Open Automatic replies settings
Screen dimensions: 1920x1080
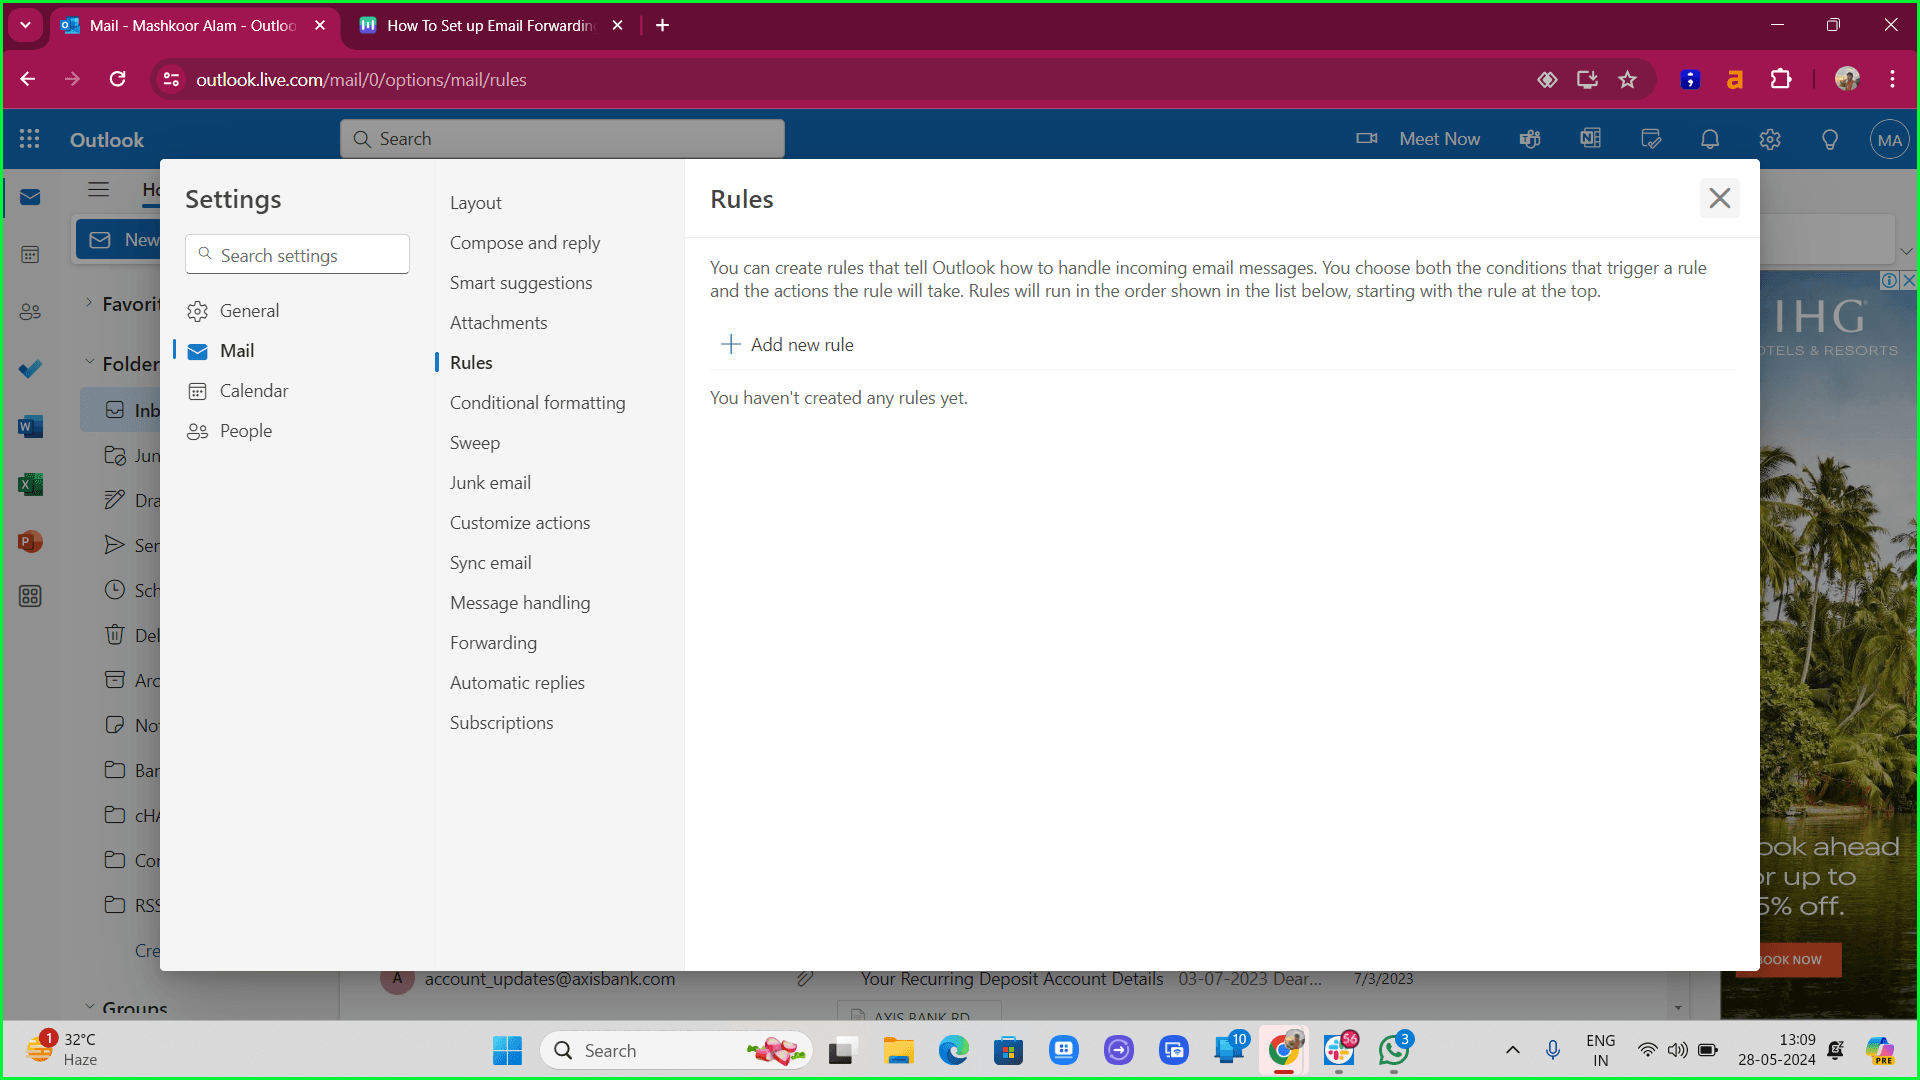[x=517, y=683]
